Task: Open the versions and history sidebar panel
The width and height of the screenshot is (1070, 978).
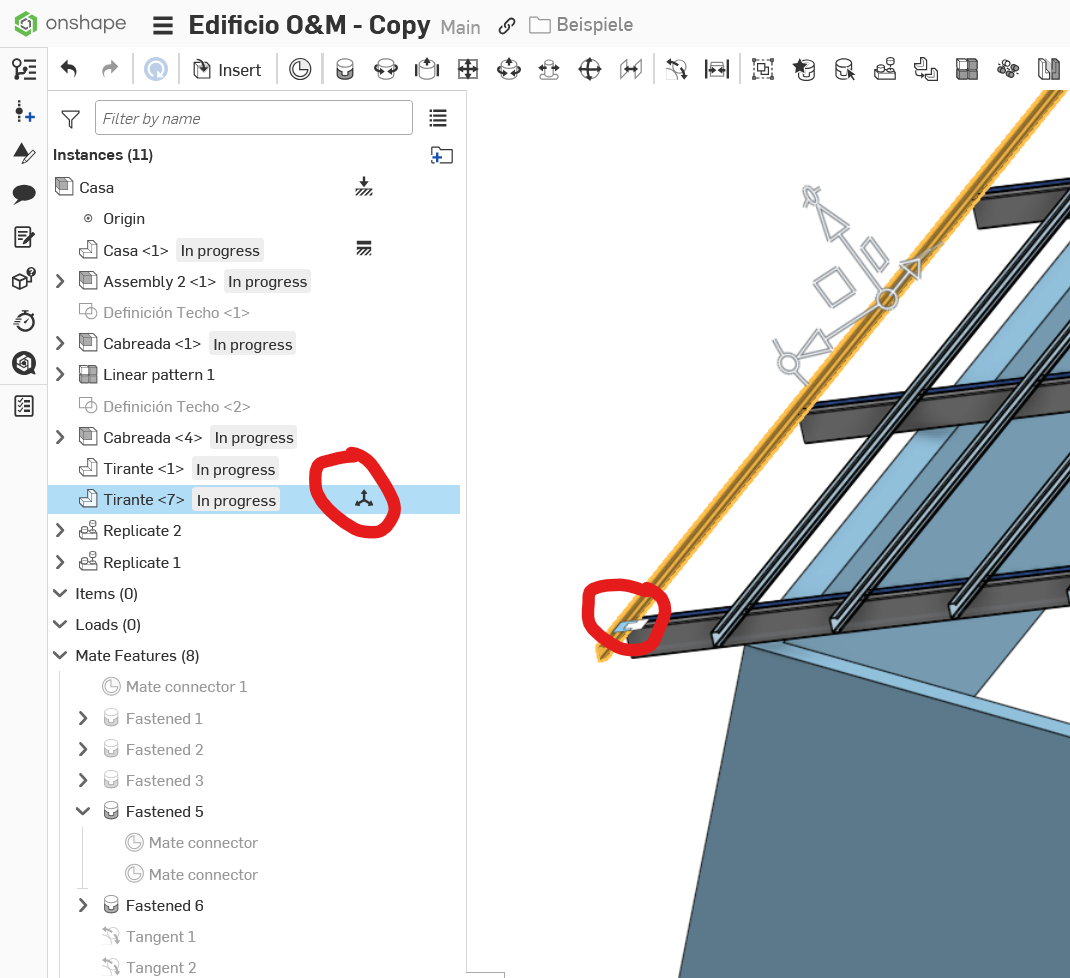Action: 24,69
